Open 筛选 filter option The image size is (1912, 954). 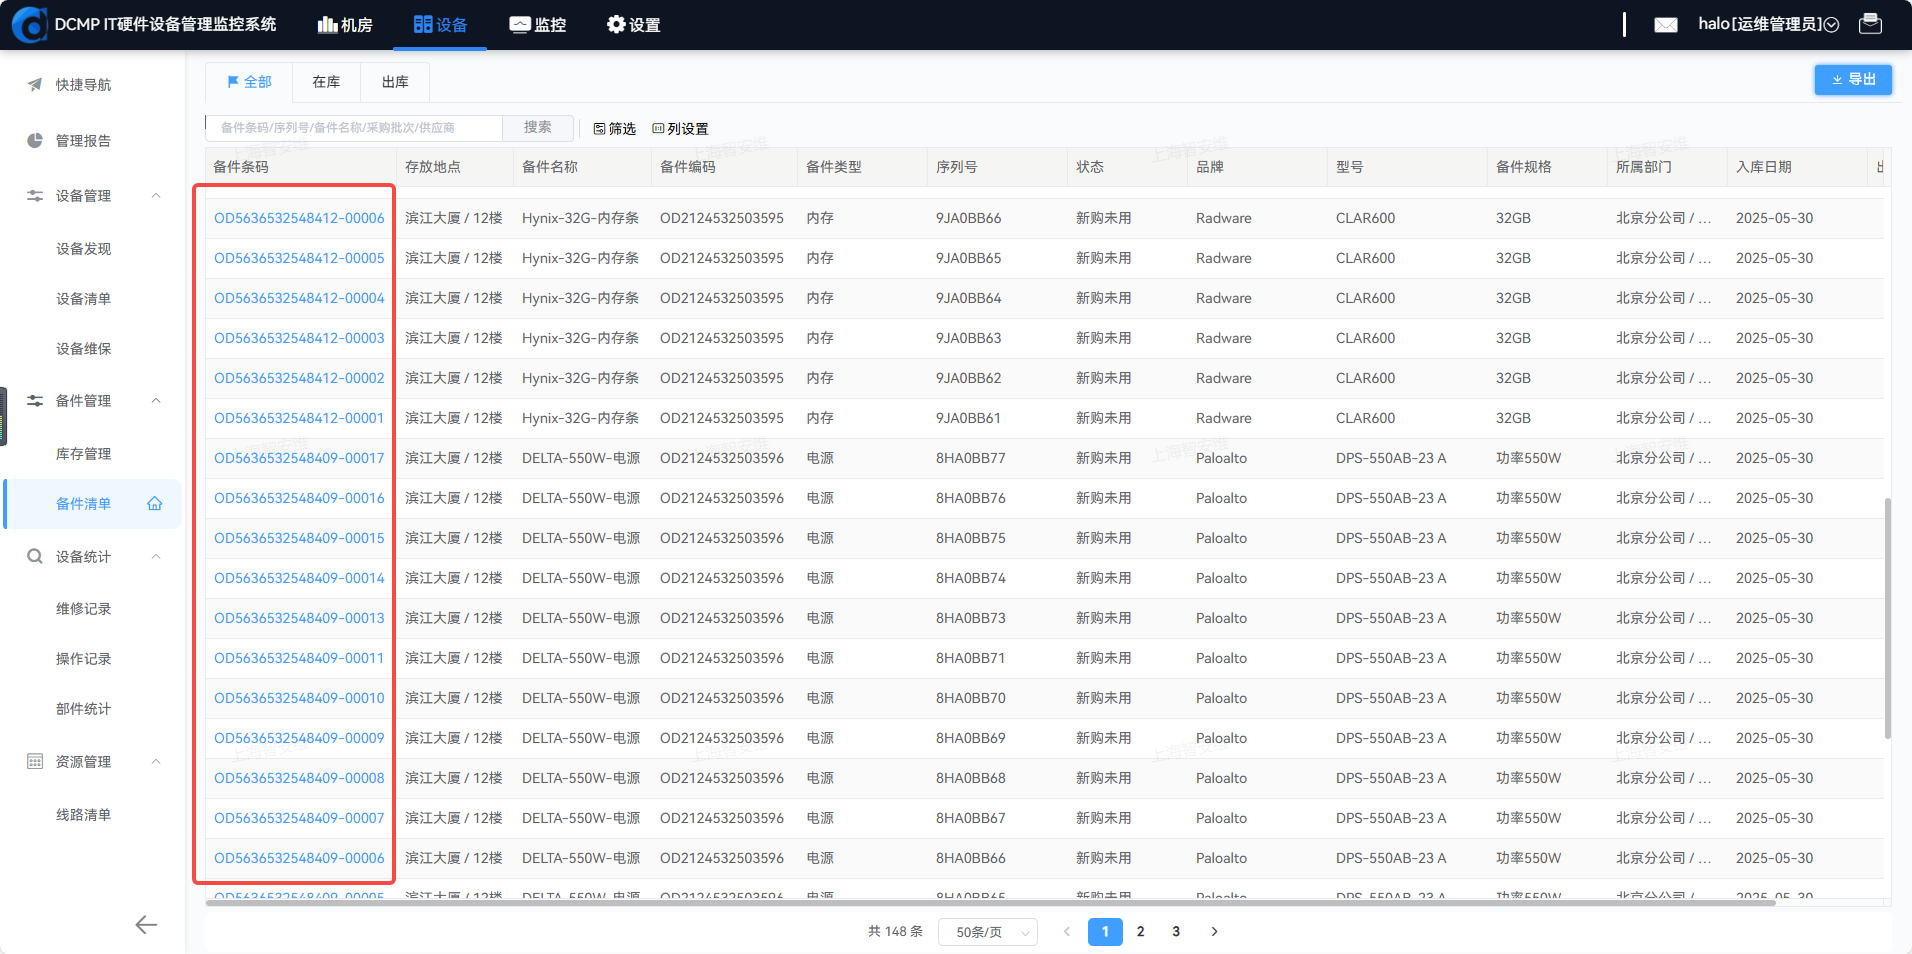coord(615,129)
